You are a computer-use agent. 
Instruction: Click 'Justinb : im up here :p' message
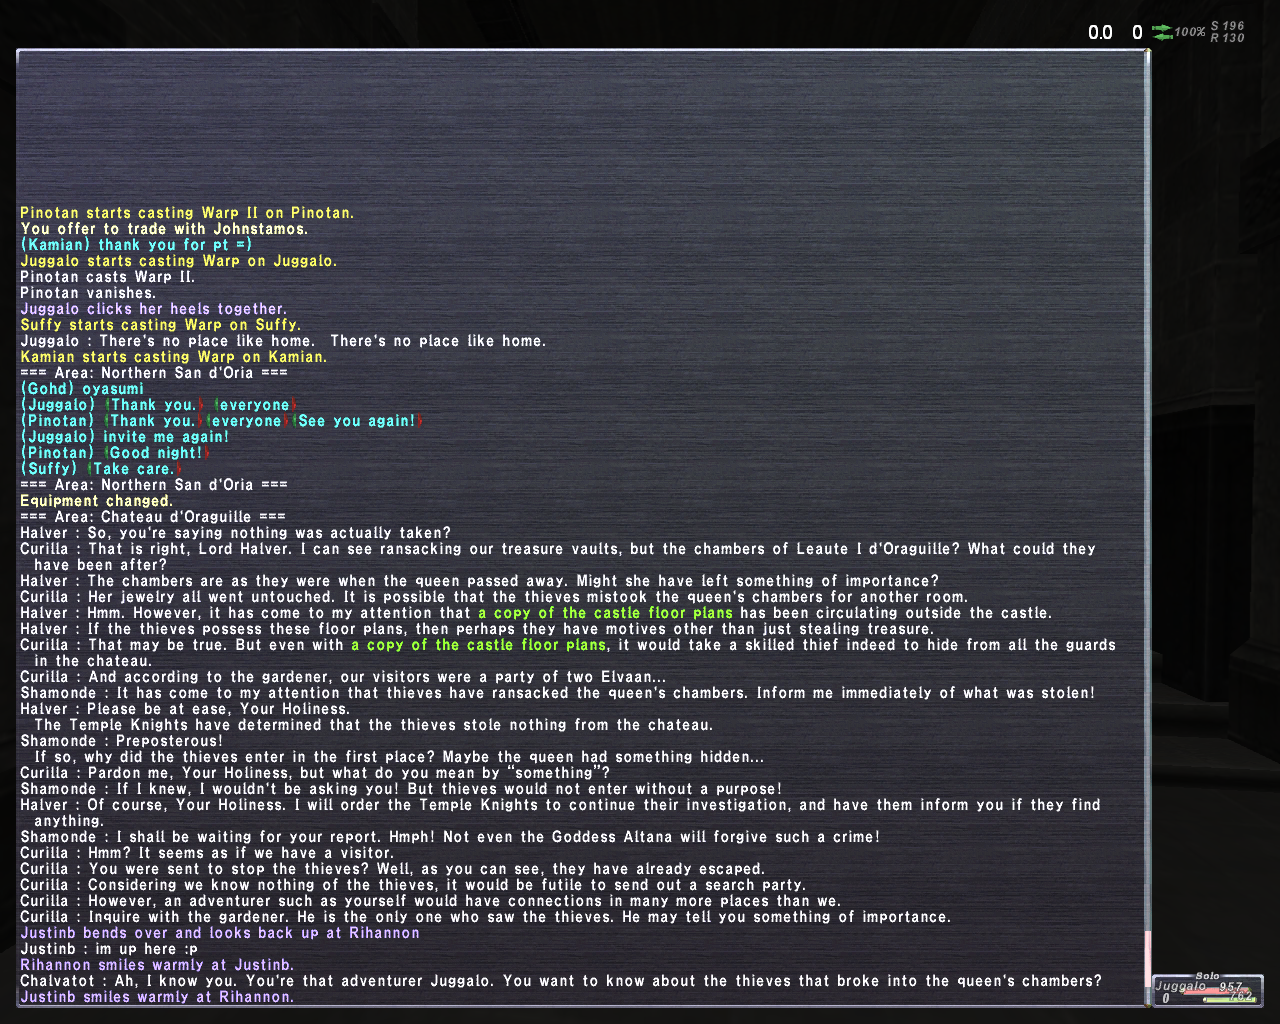point(109,949)
